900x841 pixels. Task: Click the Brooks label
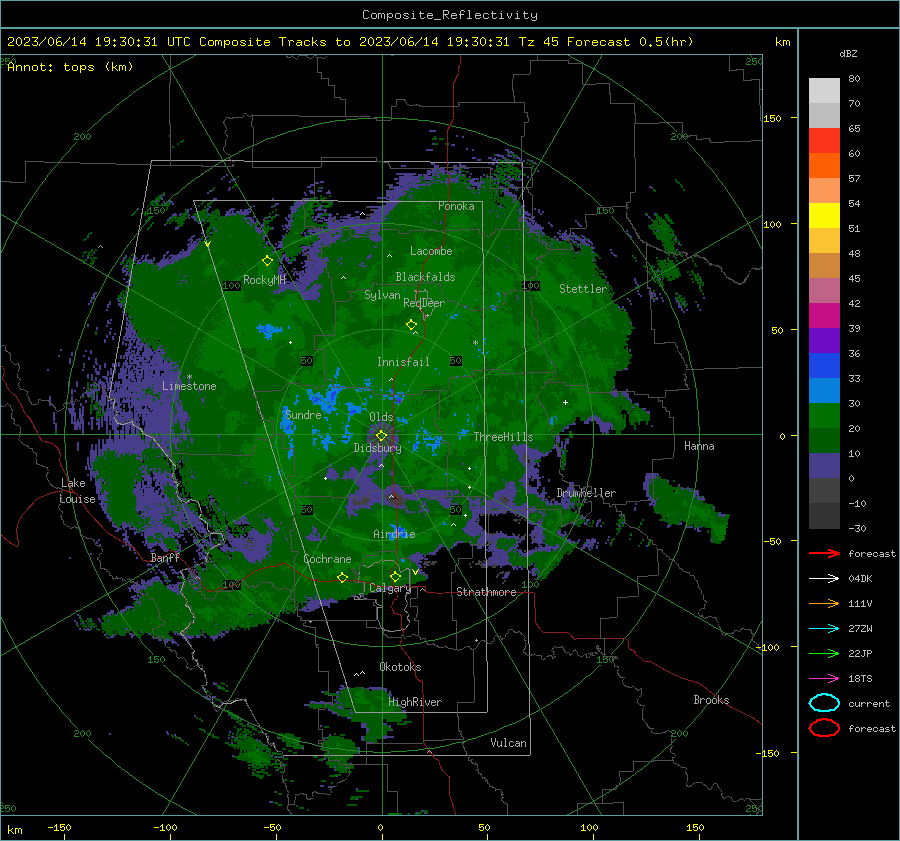[x=711, y=700]
